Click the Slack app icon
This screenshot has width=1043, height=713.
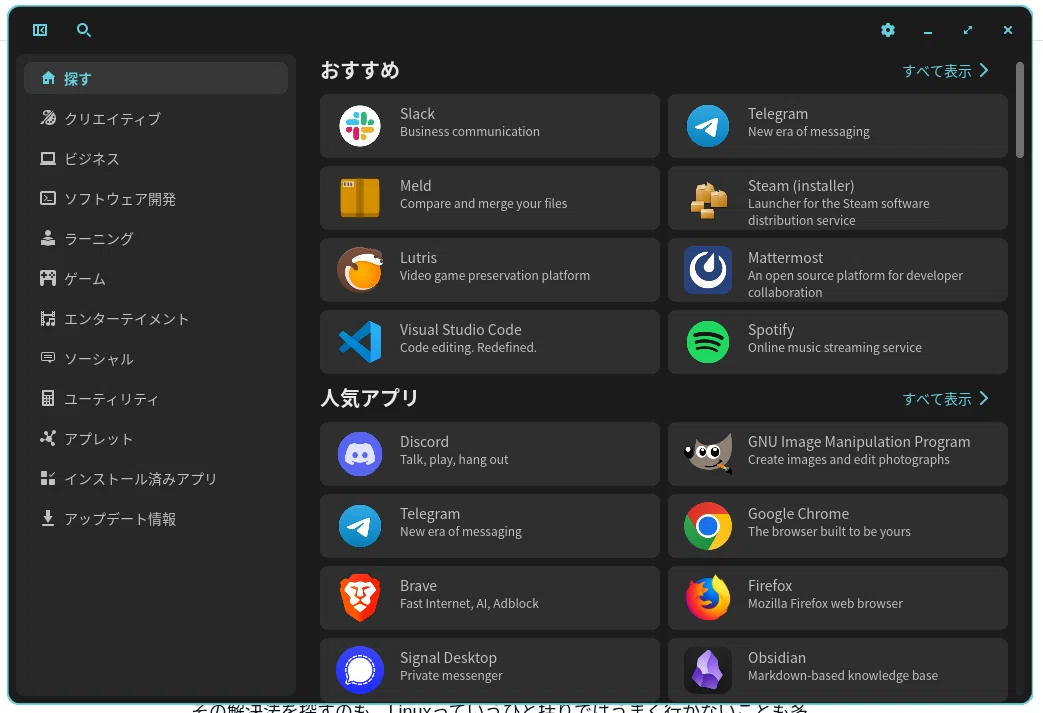pyautogui.click(x=360, y=126)
